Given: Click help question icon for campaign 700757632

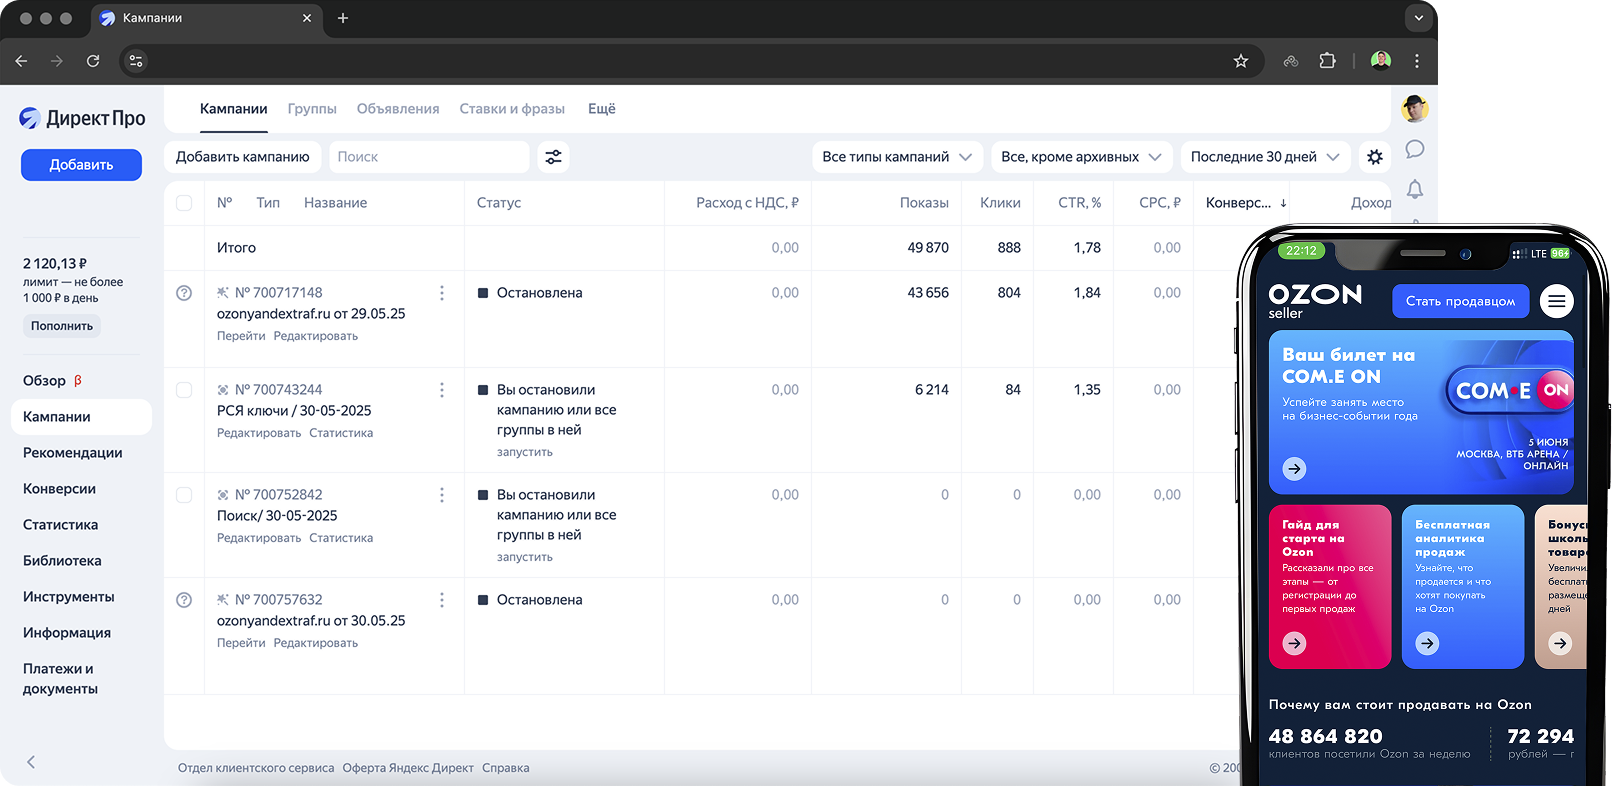Looking at the screenshot, I should pos(184,600).
